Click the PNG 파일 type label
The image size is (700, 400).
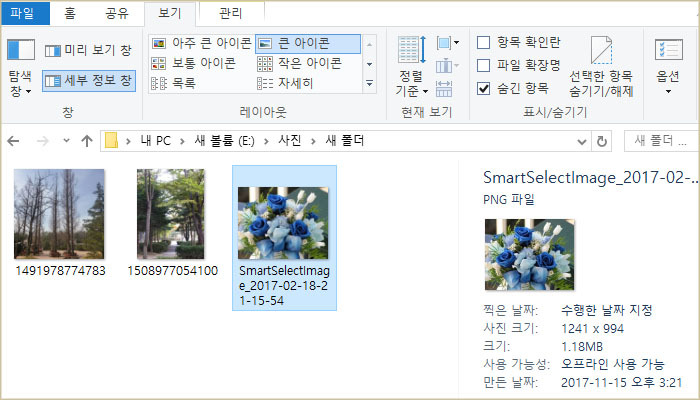click(508, 200)
